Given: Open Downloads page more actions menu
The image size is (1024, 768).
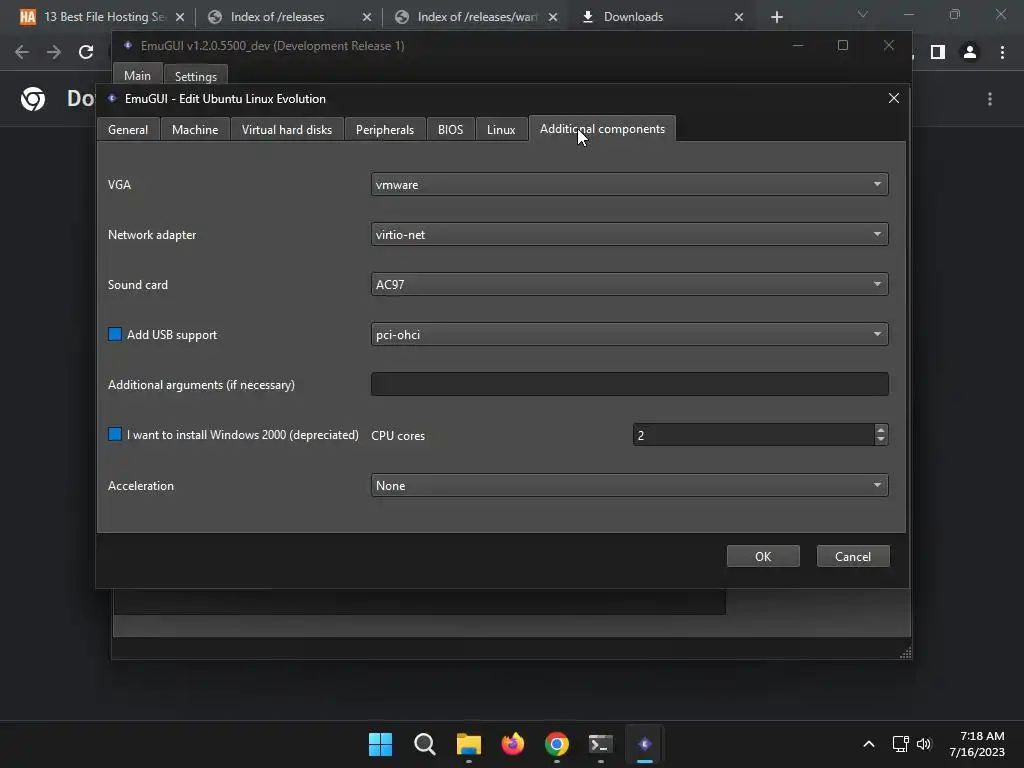Looking at the screenshot, I should [x=990, y=99].
